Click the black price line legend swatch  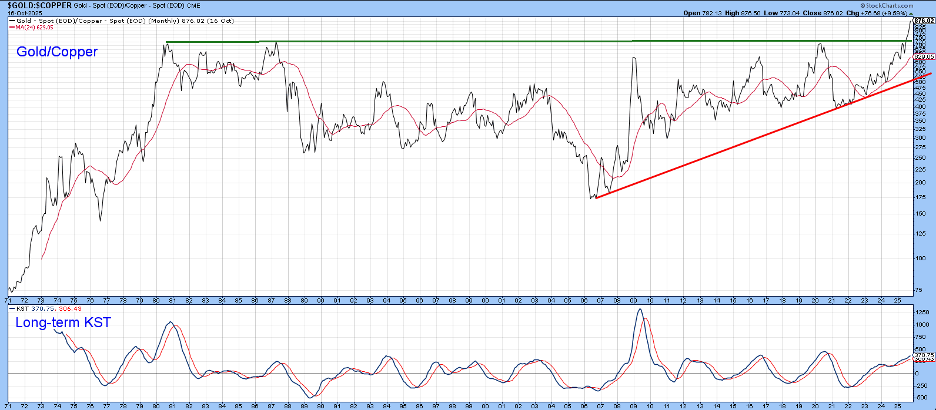[x=10, y=20]
